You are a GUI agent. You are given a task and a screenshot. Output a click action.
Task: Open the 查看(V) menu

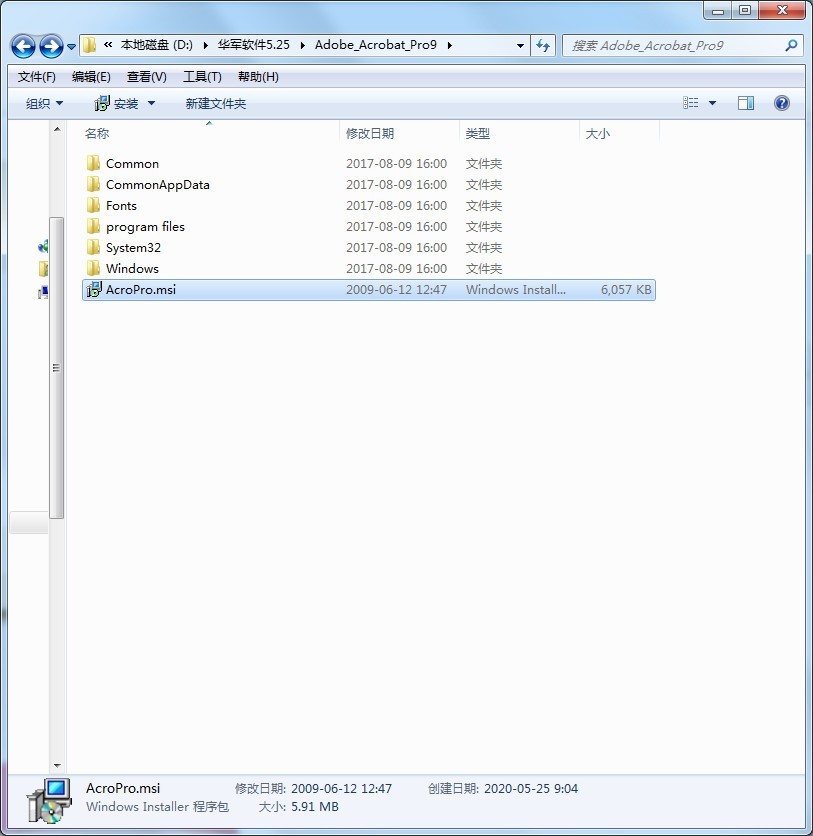point(145,76)
